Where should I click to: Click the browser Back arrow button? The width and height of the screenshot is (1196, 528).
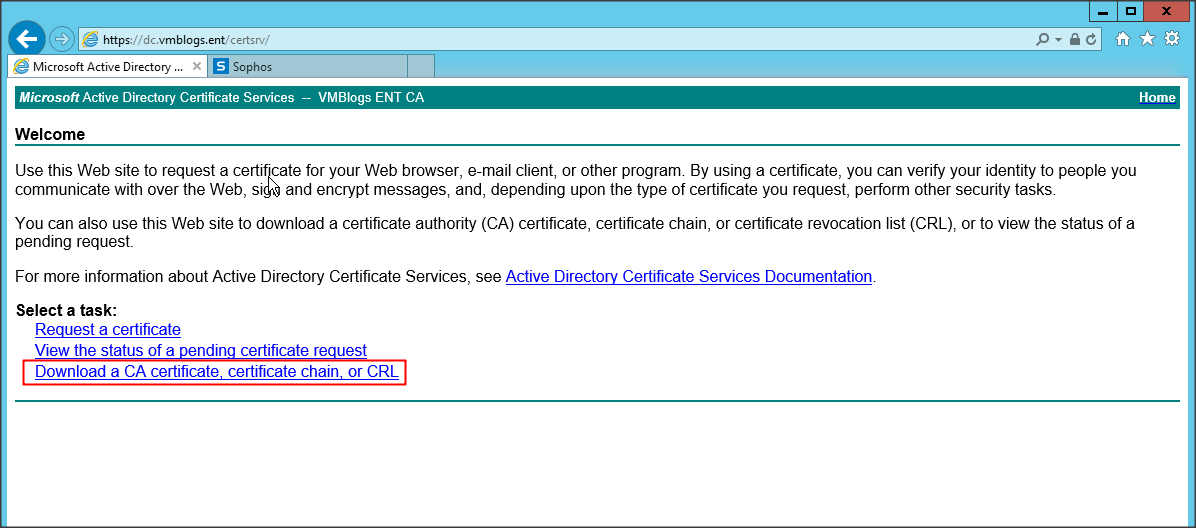click(x=27, y=39)
